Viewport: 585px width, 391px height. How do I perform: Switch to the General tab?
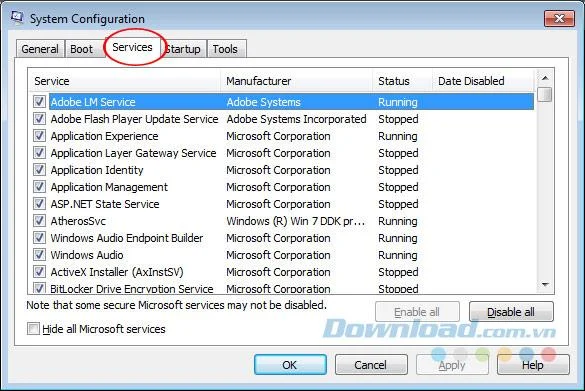point(40,49)
